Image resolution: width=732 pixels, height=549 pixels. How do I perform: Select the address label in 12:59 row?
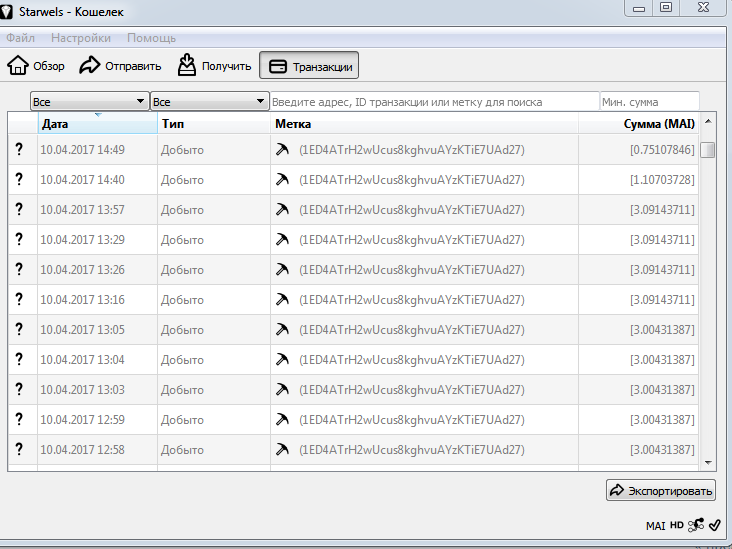click(x=412, y=420)
